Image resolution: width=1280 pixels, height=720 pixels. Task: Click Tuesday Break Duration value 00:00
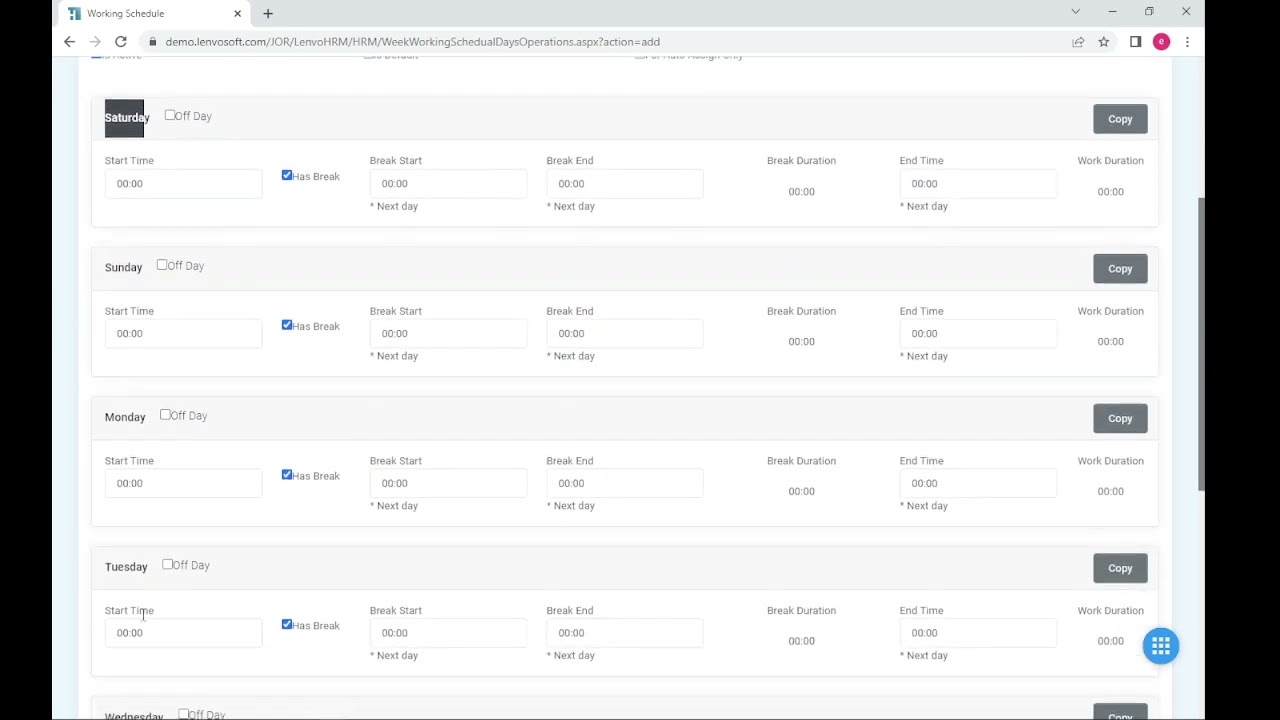point(801,641)
